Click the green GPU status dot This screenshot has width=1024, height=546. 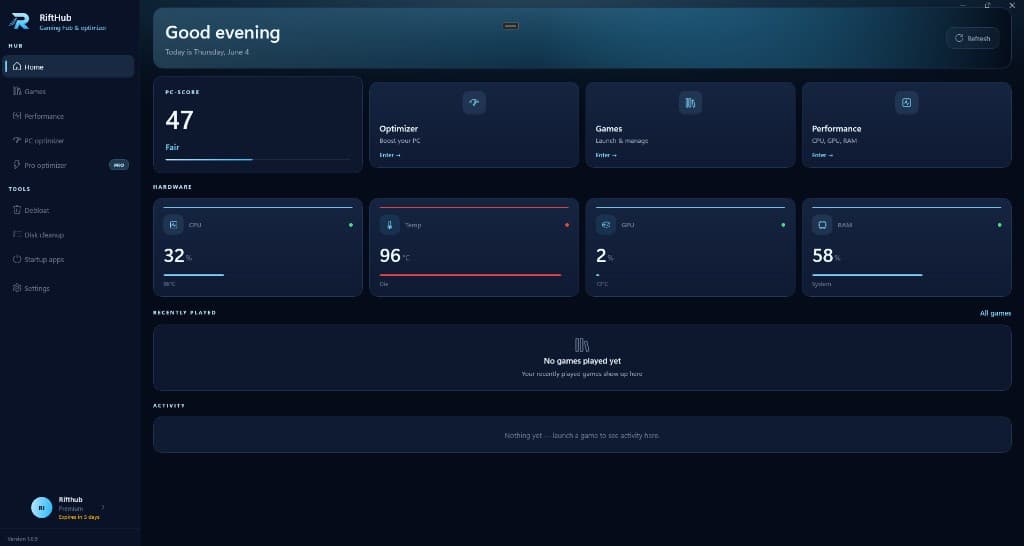[783, 225]
